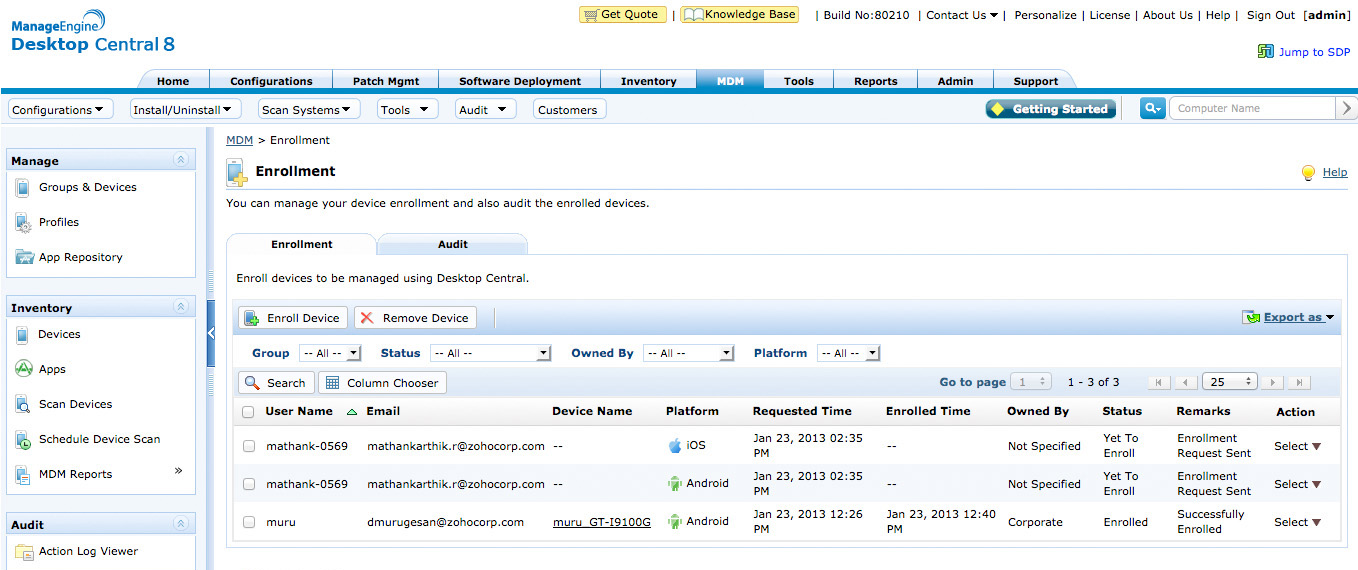Click the Apps icon in Inventory
This screenshot has height=570, width=1358.
[x=24, y=369]
